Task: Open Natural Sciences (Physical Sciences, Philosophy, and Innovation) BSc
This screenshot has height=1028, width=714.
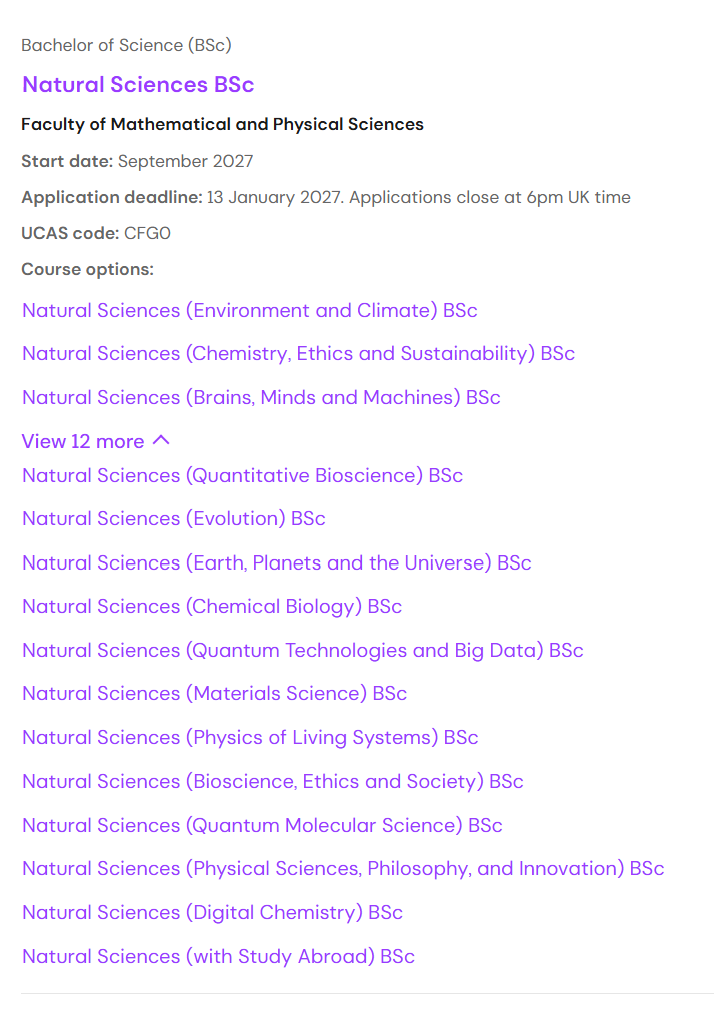Action: [x=343, y=868]
